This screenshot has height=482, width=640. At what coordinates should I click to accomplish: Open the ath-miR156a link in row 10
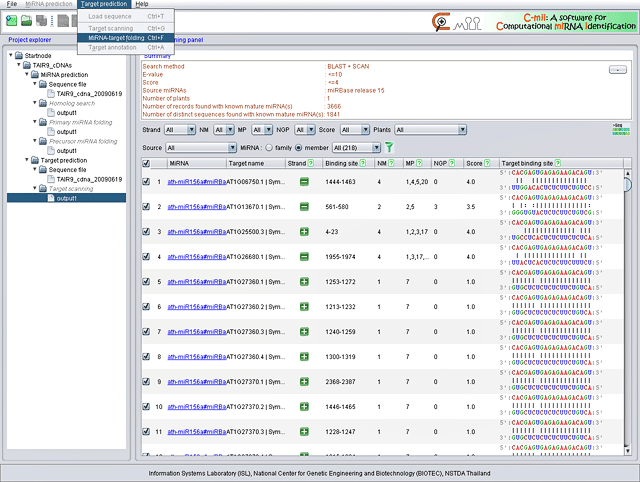click(197, 407)
